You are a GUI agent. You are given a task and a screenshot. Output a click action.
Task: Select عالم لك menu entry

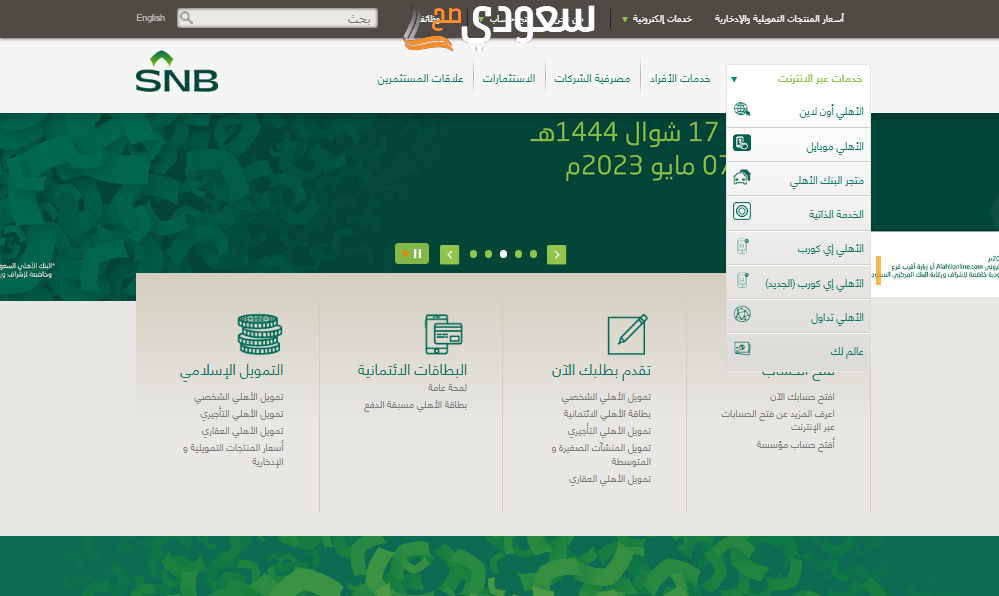(798, 351)
